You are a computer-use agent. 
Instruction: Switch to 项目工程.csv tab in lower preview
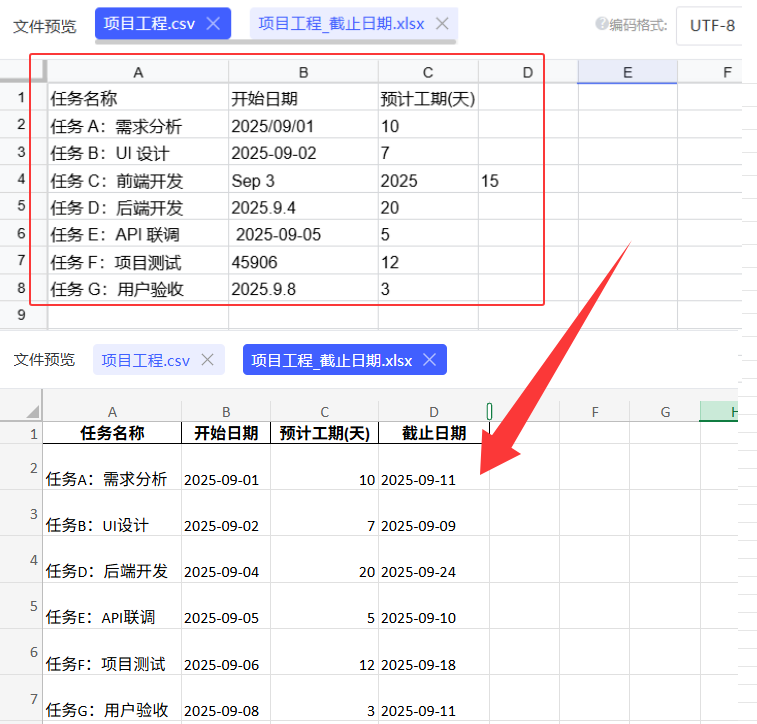pos(146,360)
